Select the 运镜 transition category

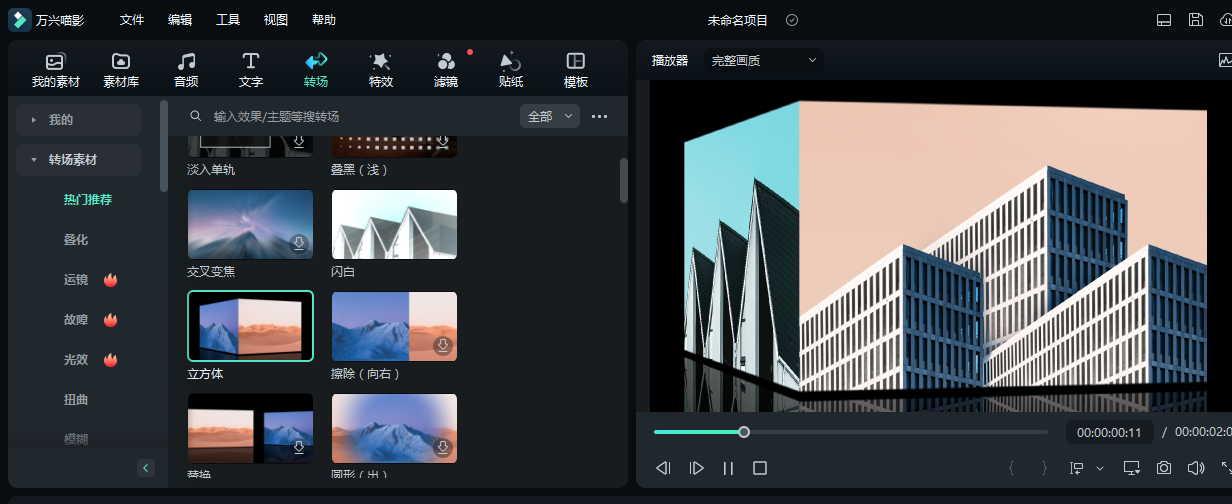[x=77, y=280]
